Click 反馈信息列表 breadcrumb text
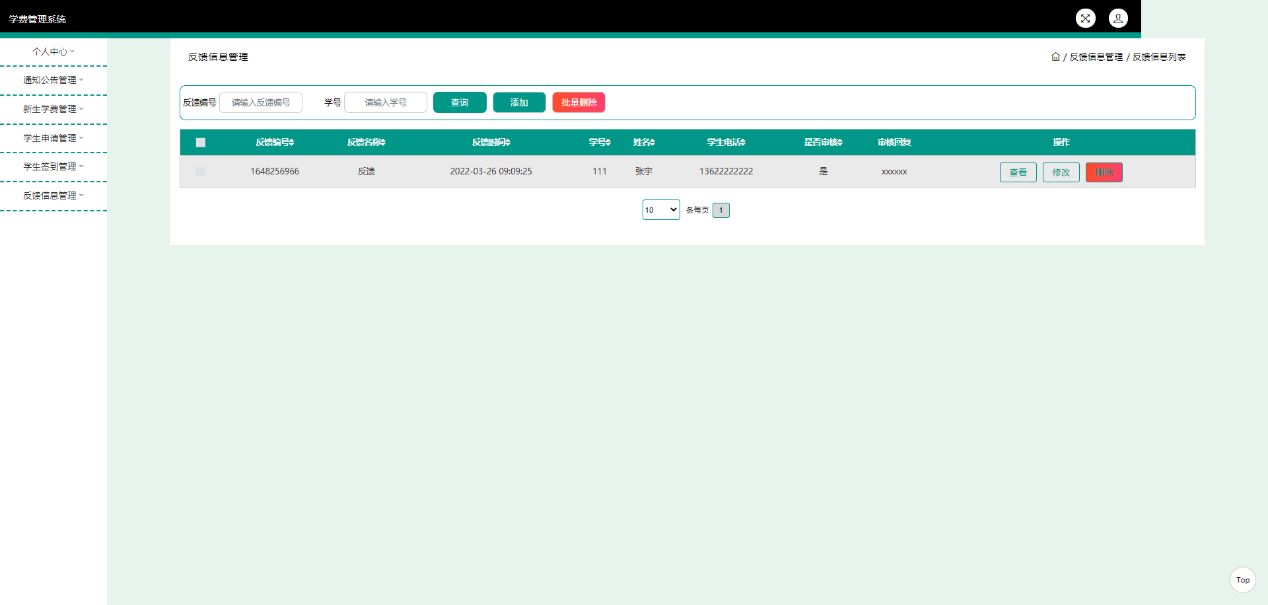 tap(1159, 57)
